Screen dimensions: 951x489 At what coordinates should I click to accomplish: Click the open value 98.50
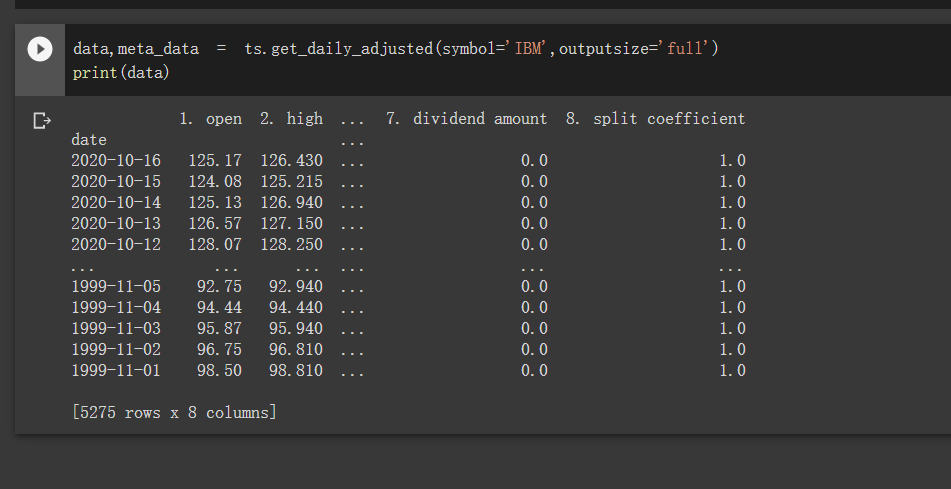pos(219,371)
